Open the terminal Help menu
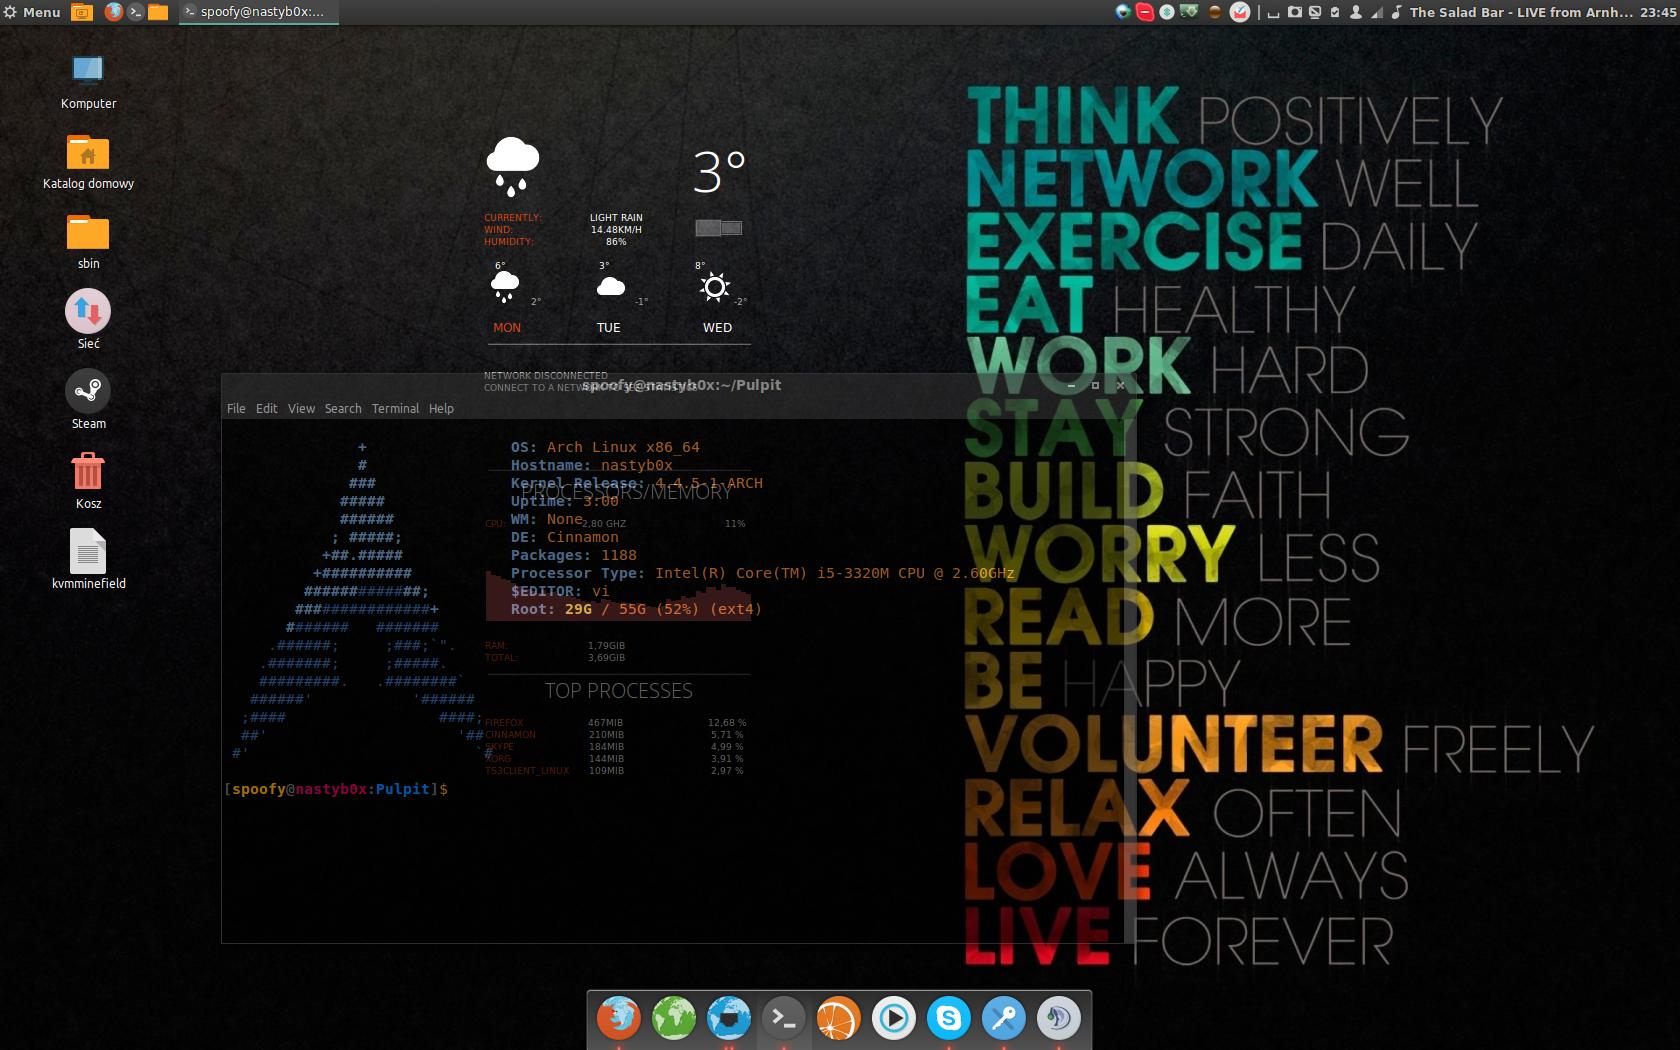 pyautogui.click(x=441, y=408)
